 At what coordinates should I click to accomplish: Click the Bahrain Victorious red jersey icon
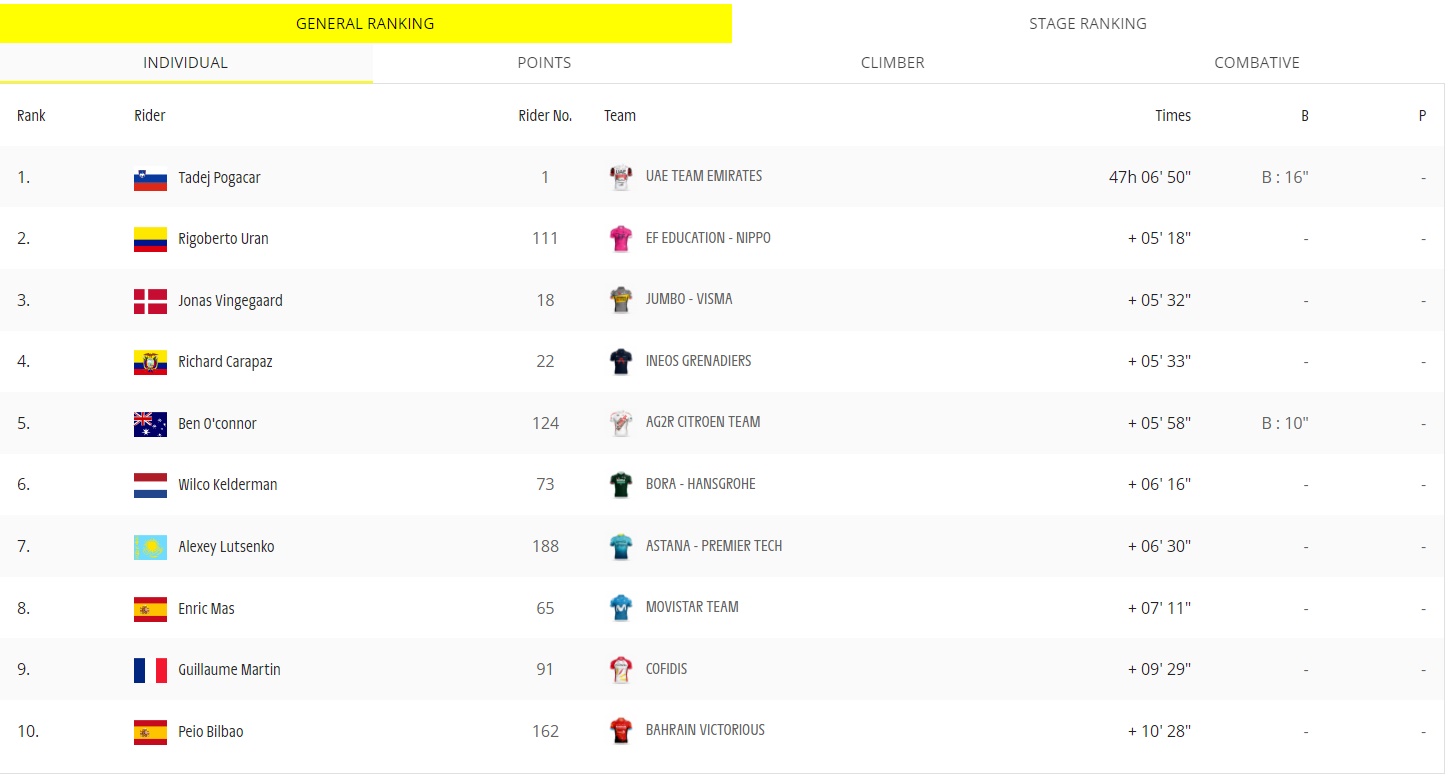621,731
